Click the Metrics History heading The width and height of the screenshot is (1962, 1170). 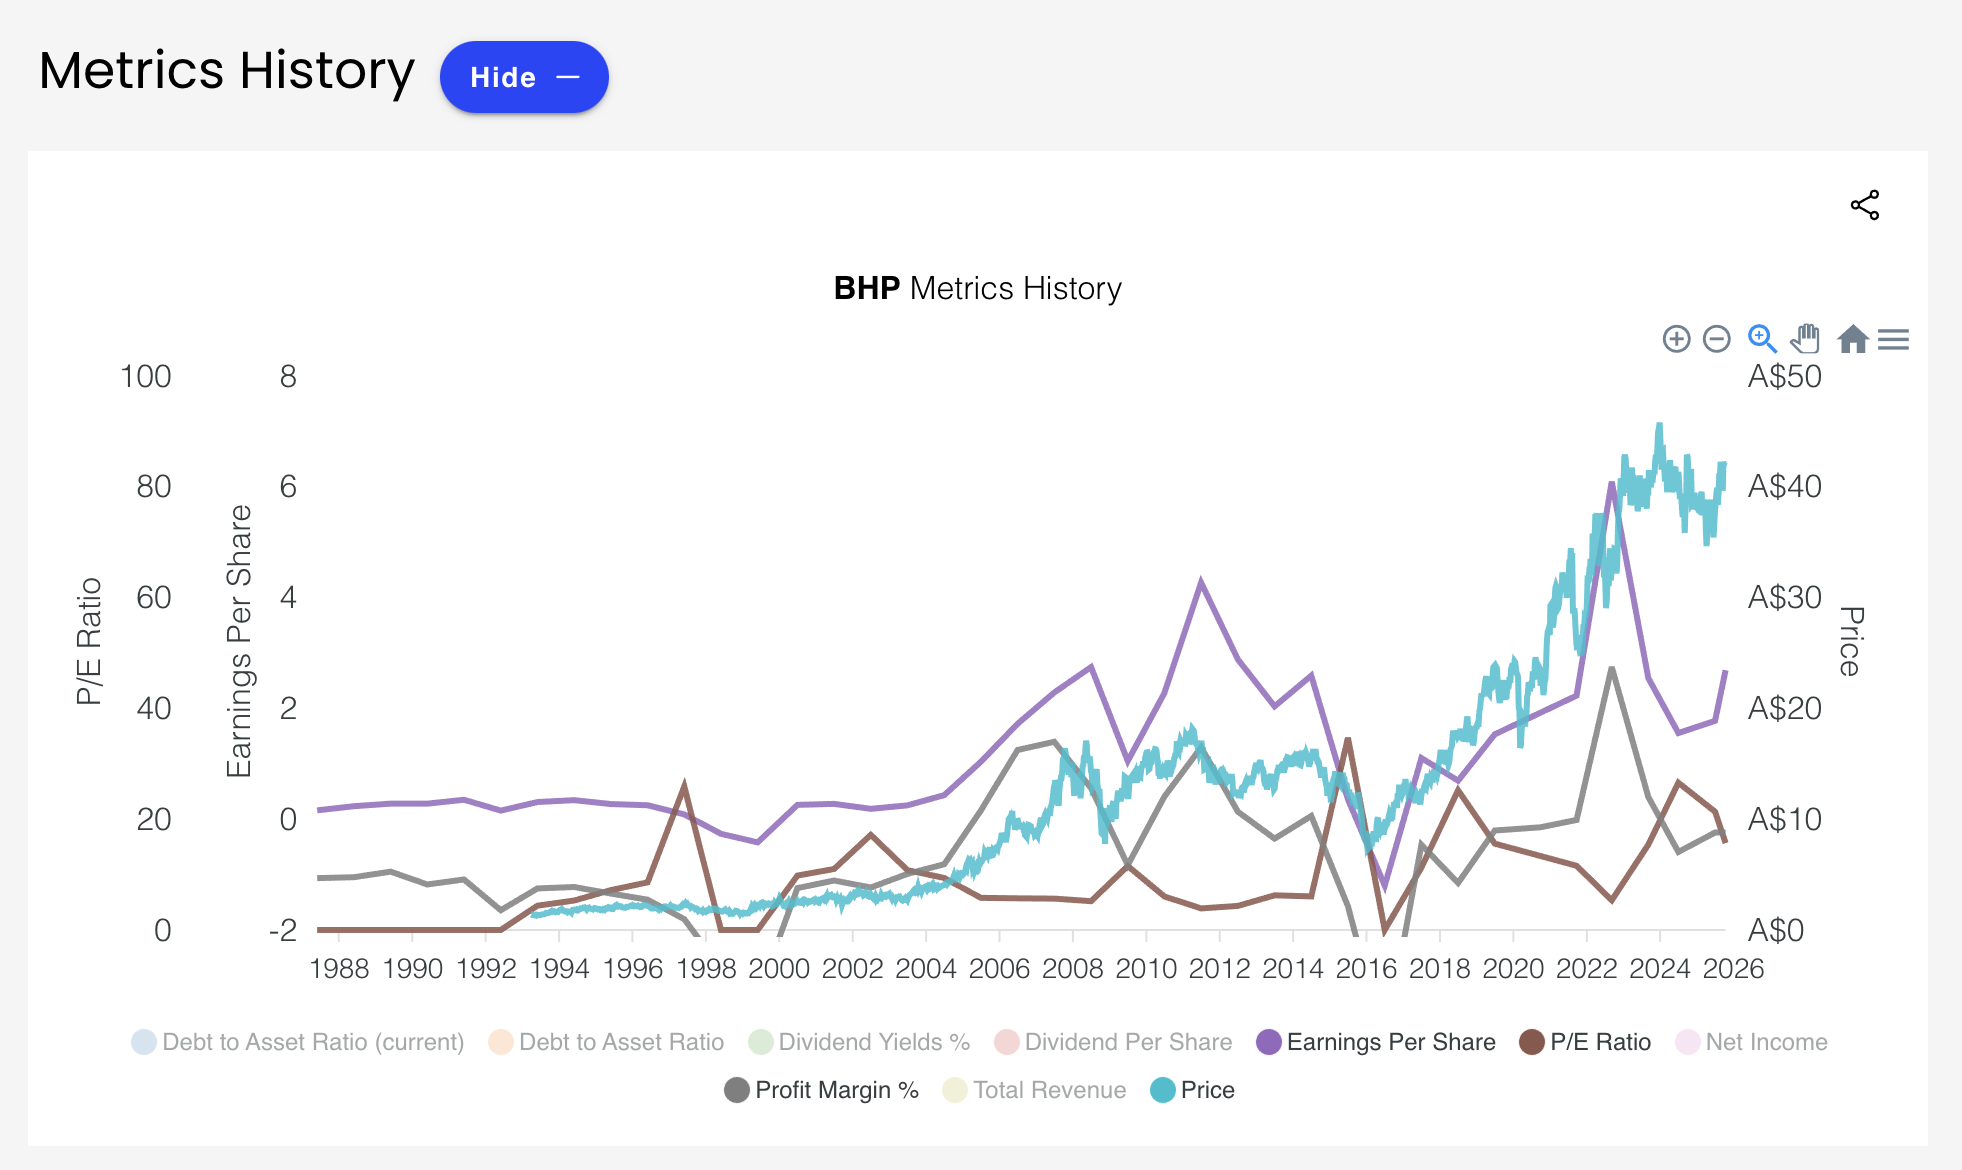[227, 70]
